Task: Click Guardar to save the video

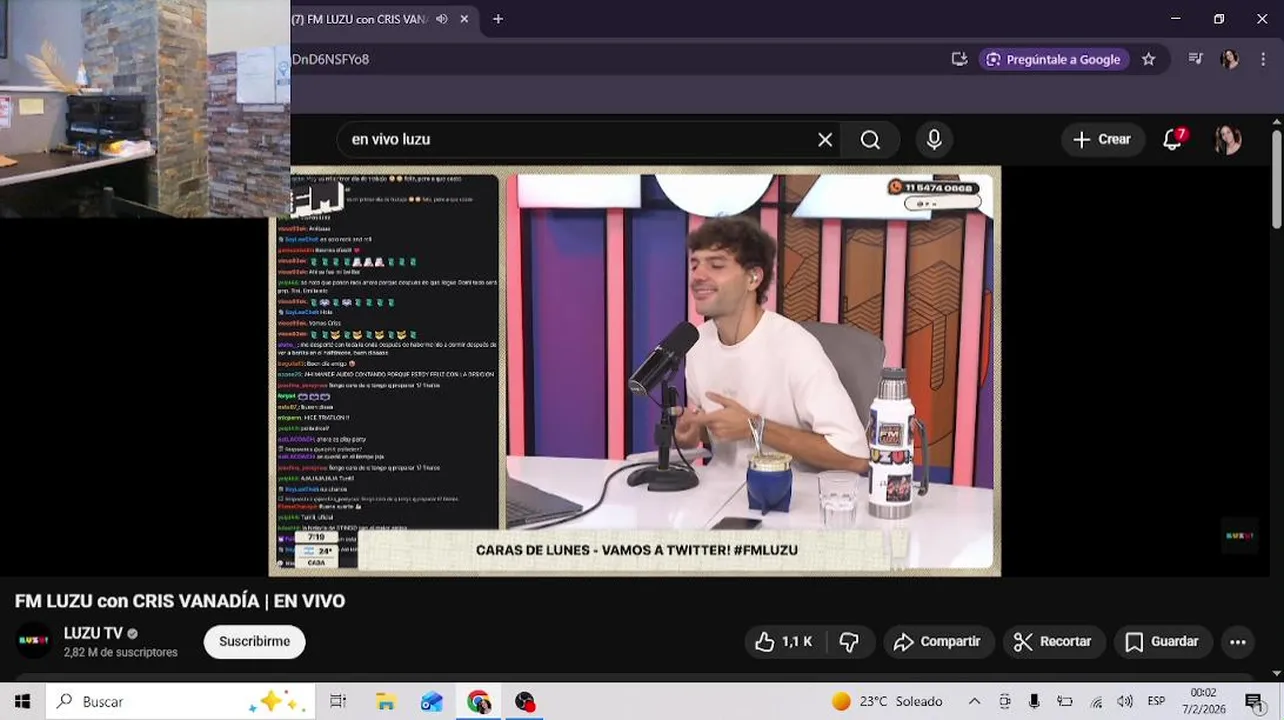Action: pos(1162,642)
